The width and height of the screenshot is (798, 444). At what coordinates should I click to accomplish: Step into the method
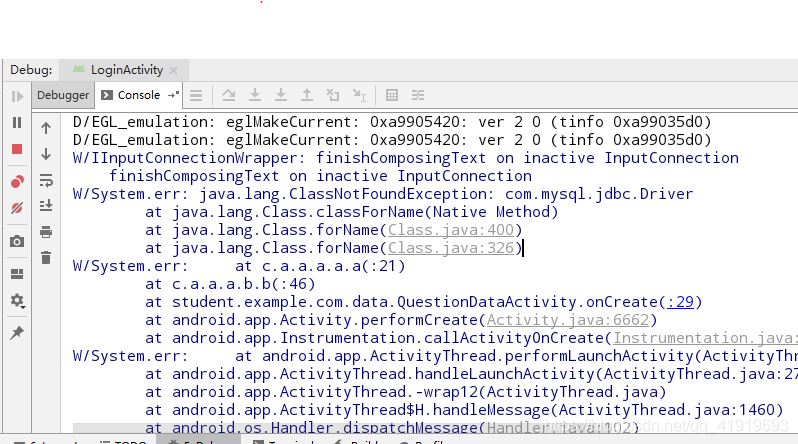point(254,95)
